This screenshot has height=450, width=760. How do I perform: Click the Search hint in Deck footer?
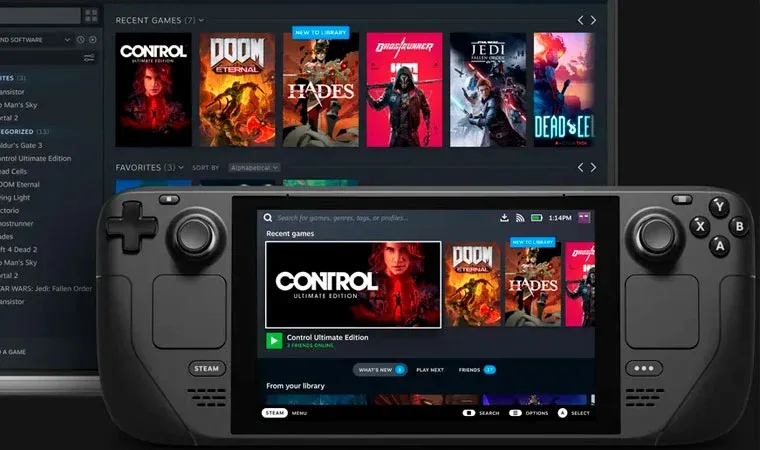click(x=481, y=413)
